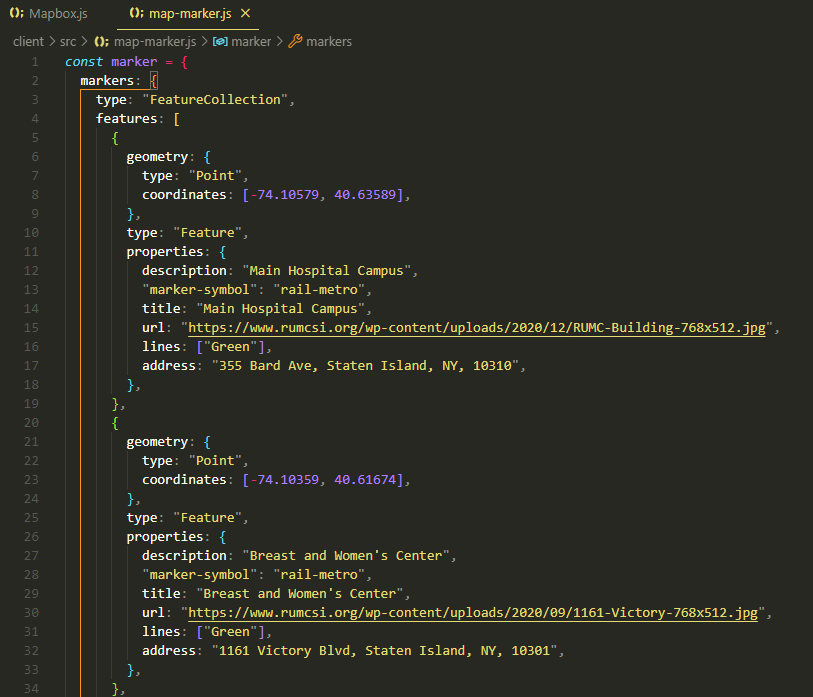
Task: Open the src folder breadcrumb dropdown
Action: (x=67, y=41)
